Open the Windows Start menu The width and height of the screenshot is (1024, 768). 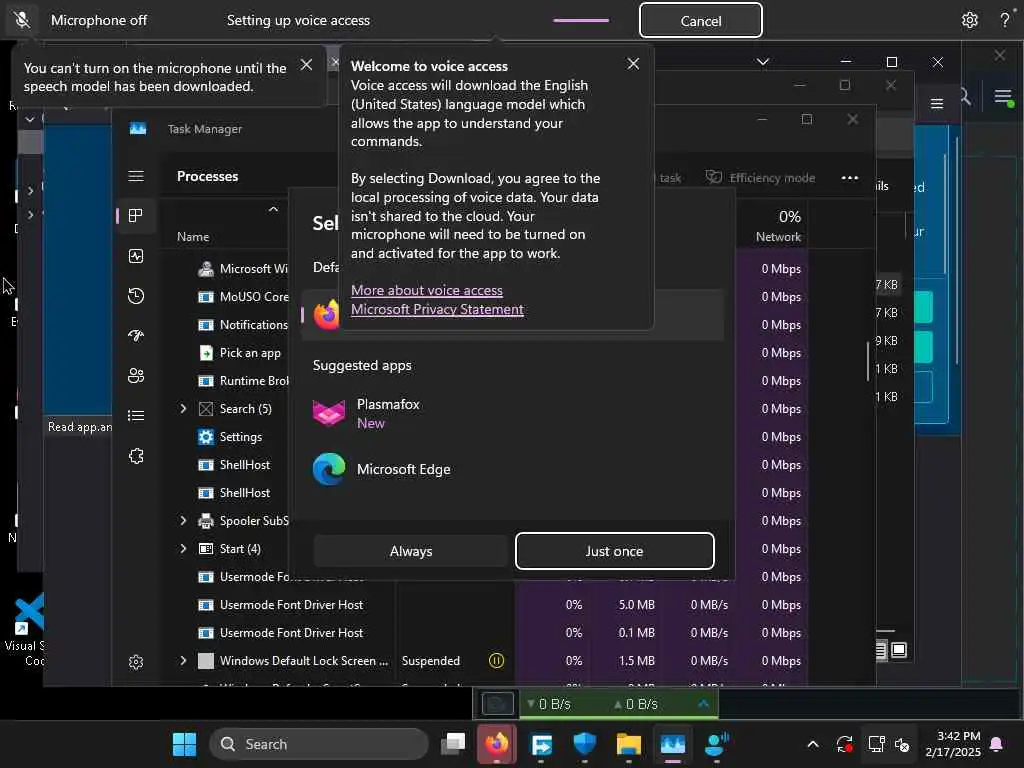pyautogui.click(x=184, y=744)
